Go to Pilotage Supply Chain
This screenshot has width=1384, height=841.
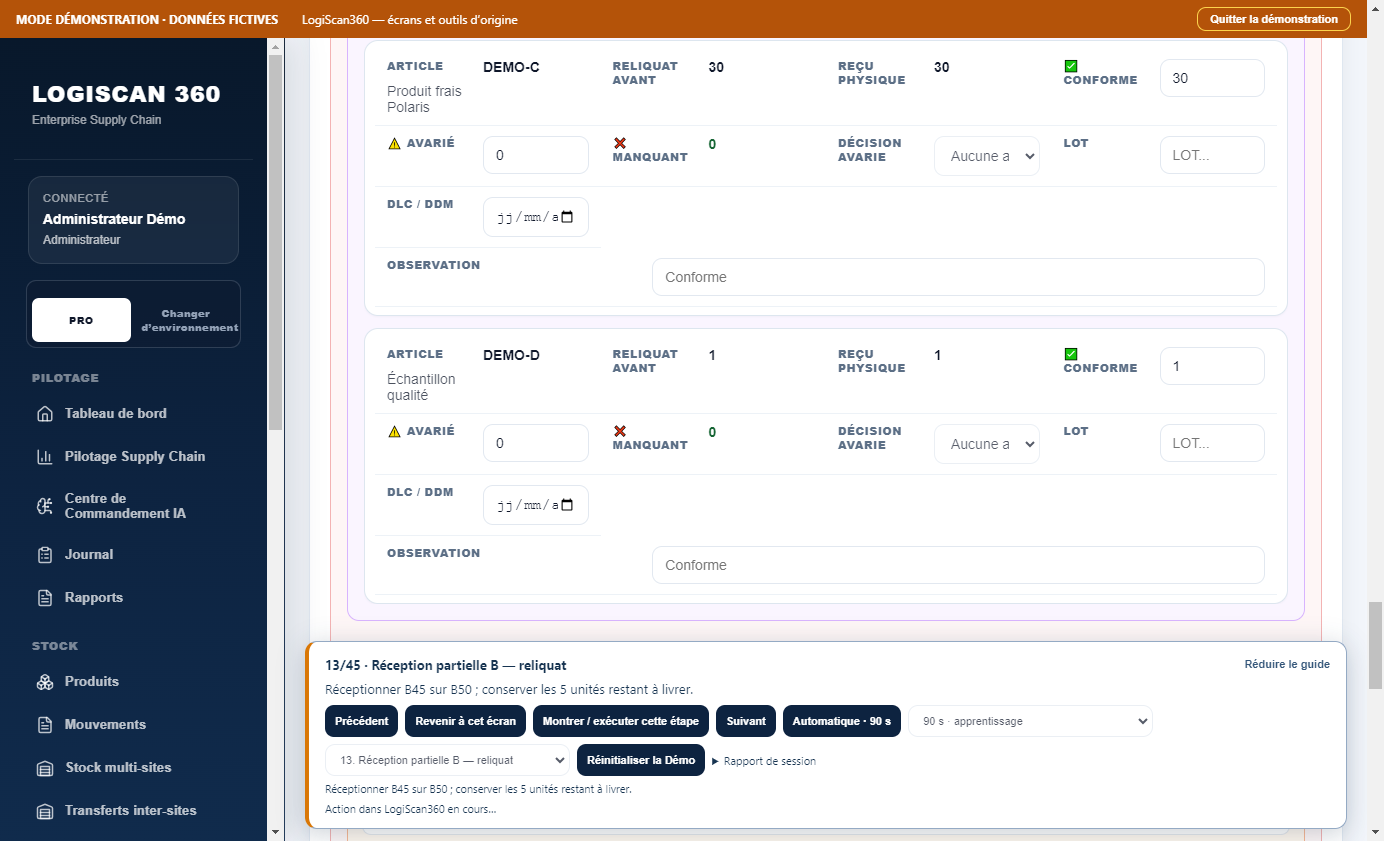(135, 456)
